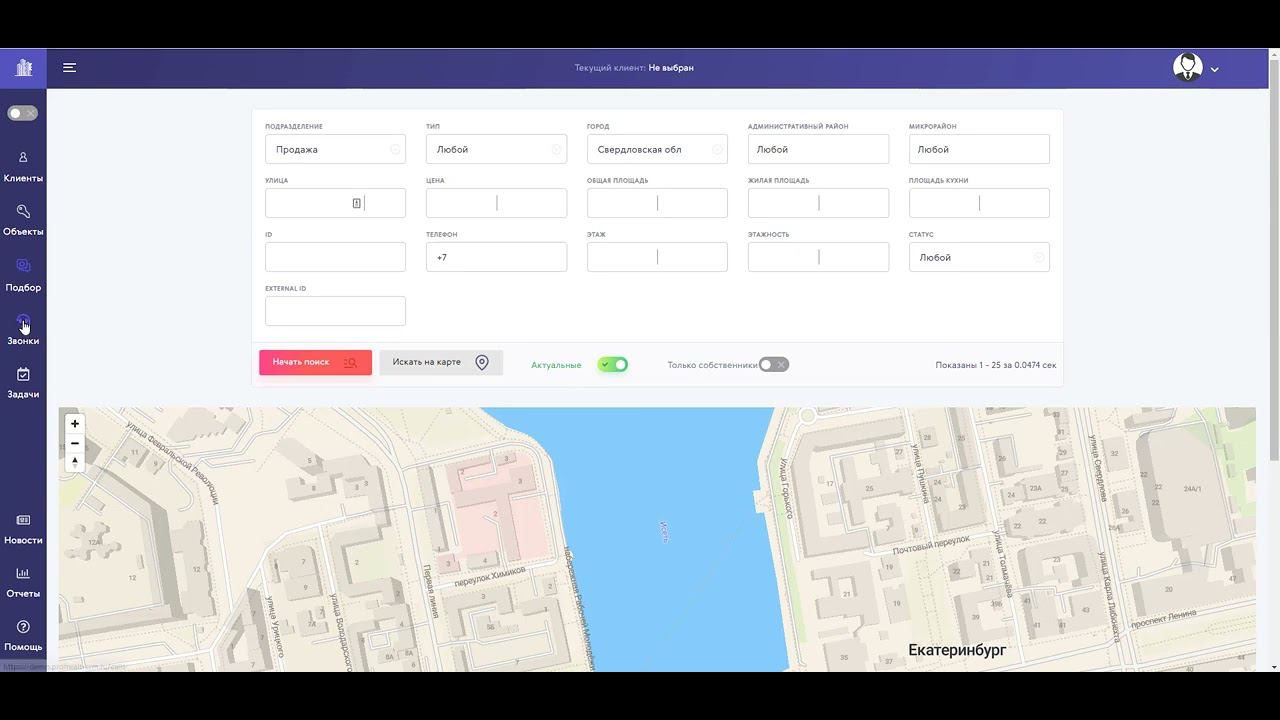Open Подразделение dropdown Продажа
The width and height of the screenshot is (1280, 720).
tap(335, 149)
